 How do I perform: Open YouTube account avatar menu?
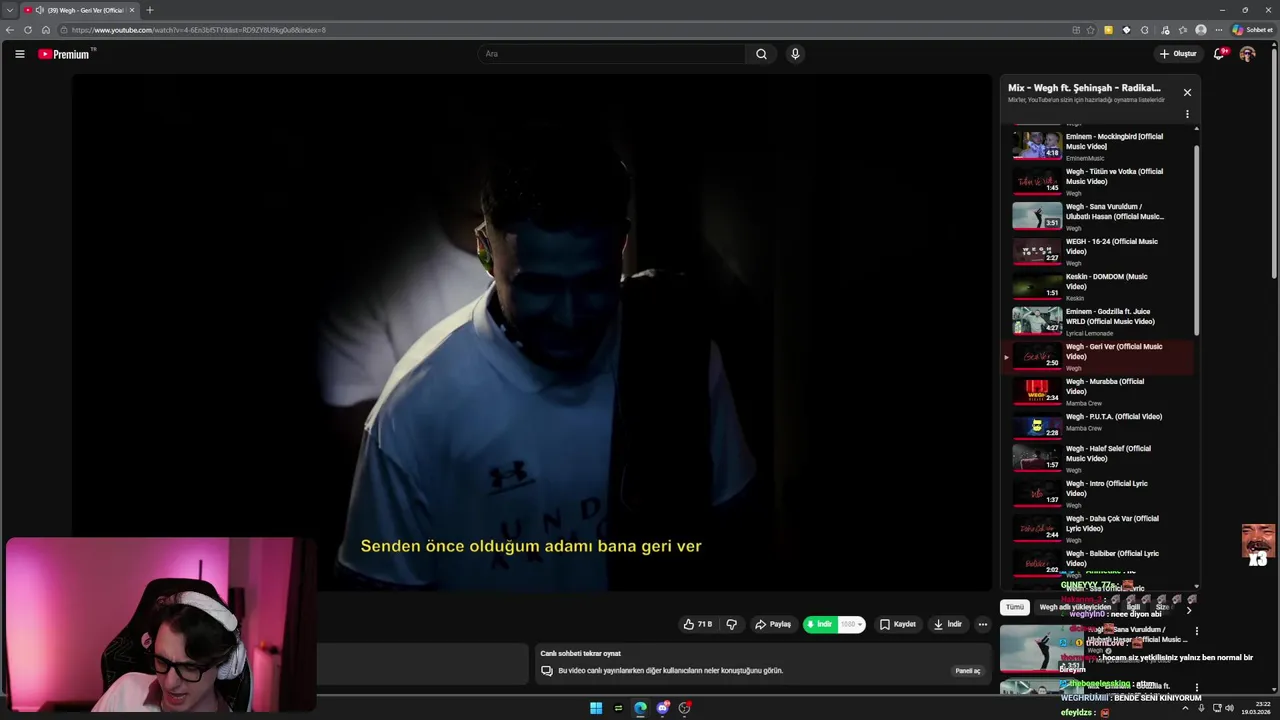click(x=1247, y=54)
